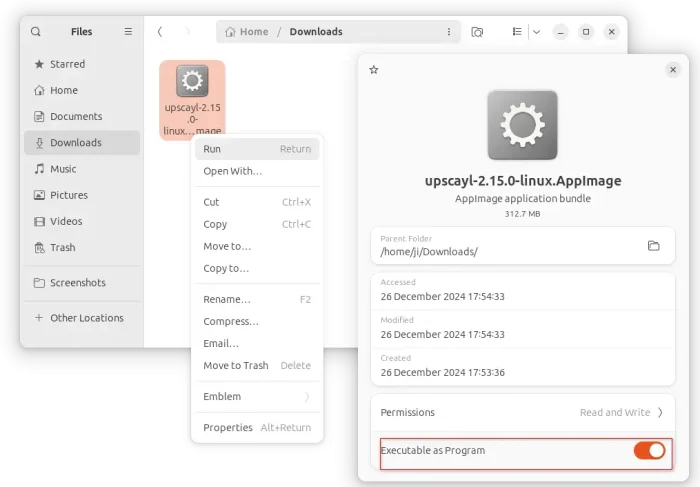This screenshot has height=487, width=700.
Task: Choose Rename… in context menu
Action: click(x=257, y=300)
